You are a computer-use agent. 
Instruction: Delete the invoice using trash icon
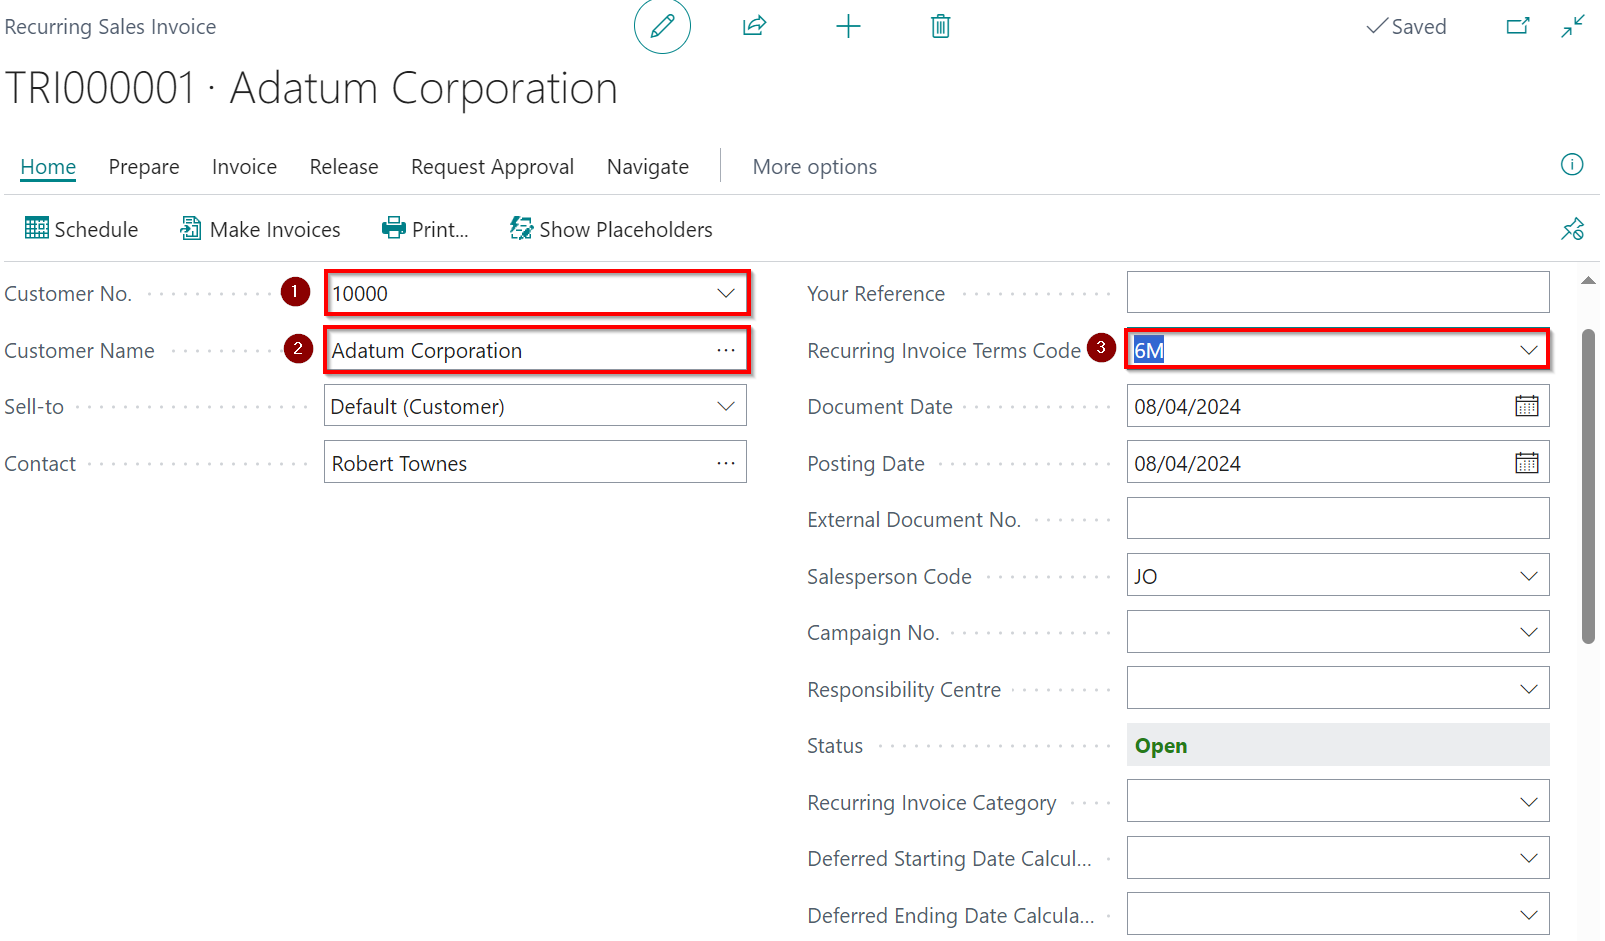[940, 26]
